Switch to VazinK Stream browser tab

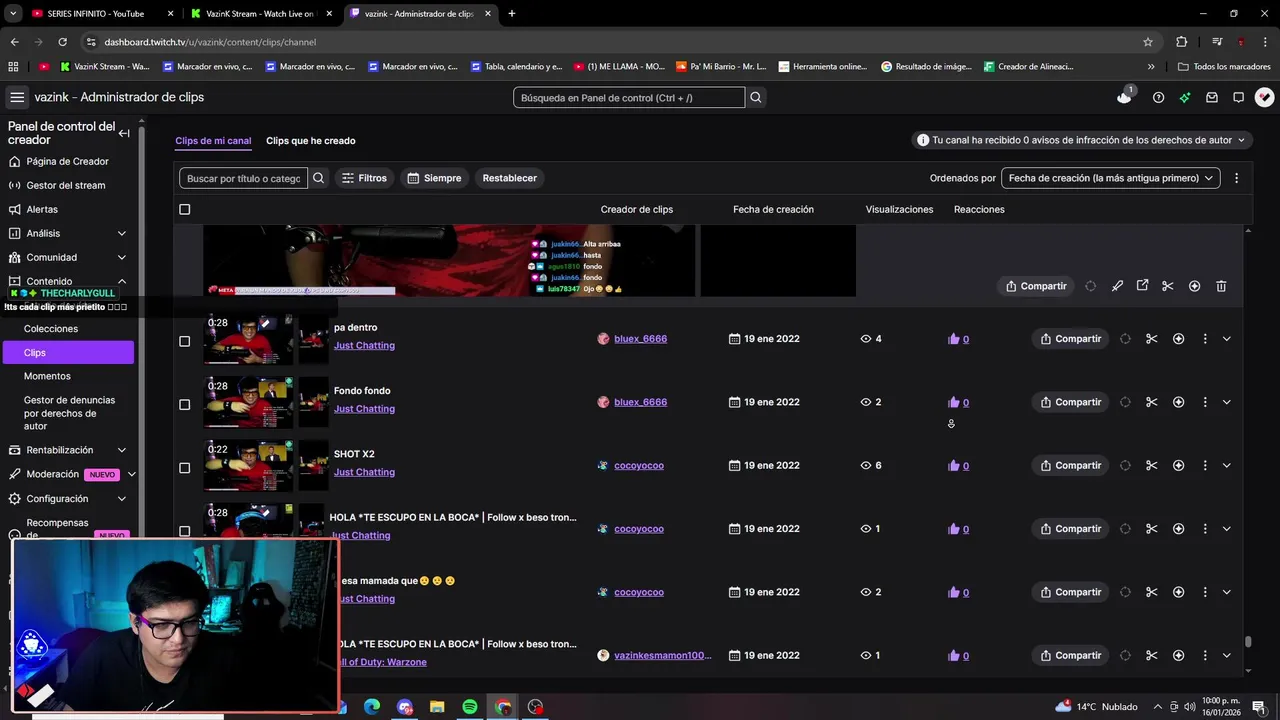[x=260, y=14]
